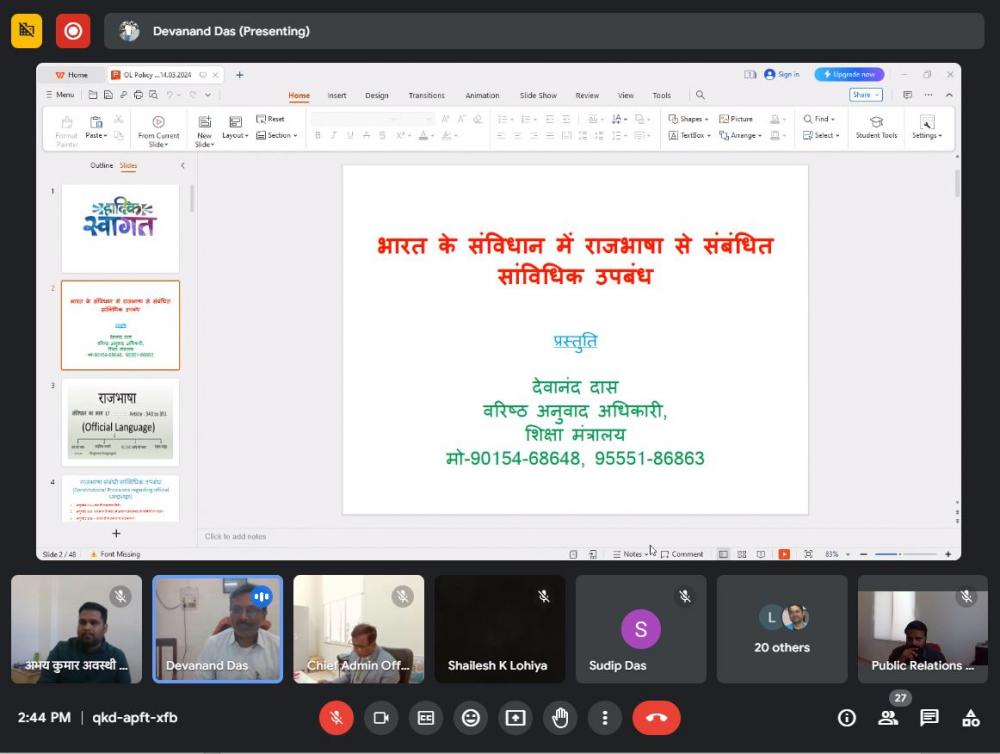Raise hand in the meeting
1000x754 pixels.
coord(560,717)
